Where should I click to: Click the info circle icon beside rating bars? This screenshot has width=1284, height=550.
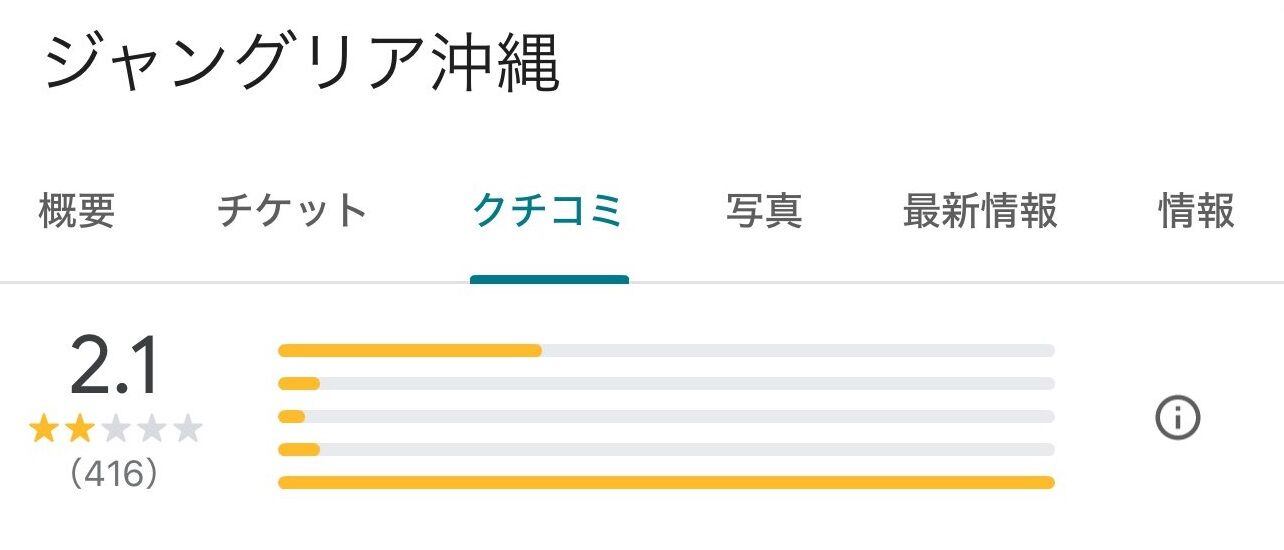(1177, 418)
